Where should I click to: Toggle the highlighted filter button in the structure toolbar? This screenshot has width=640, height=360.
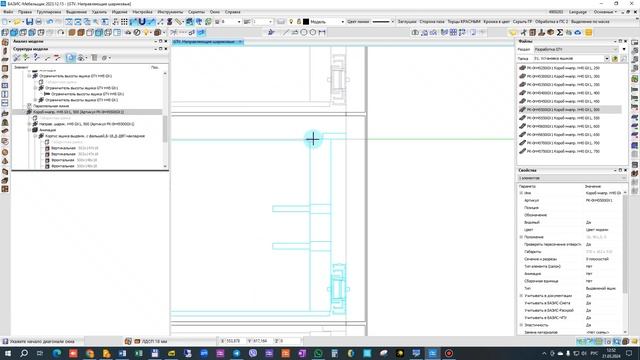pos(71,58)
